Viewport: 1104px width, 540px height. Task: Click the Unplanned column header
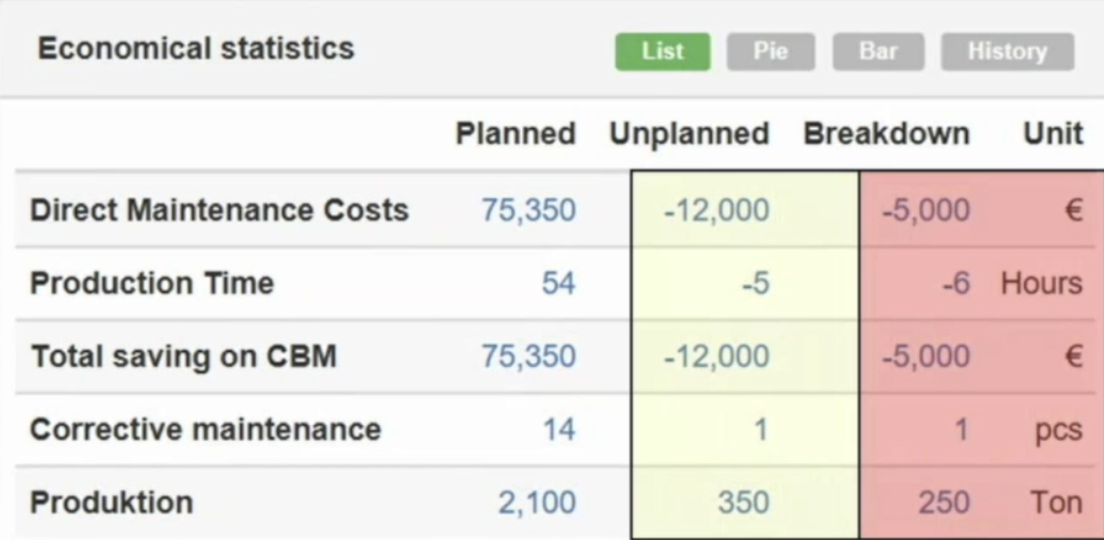(x=689, y=134)
